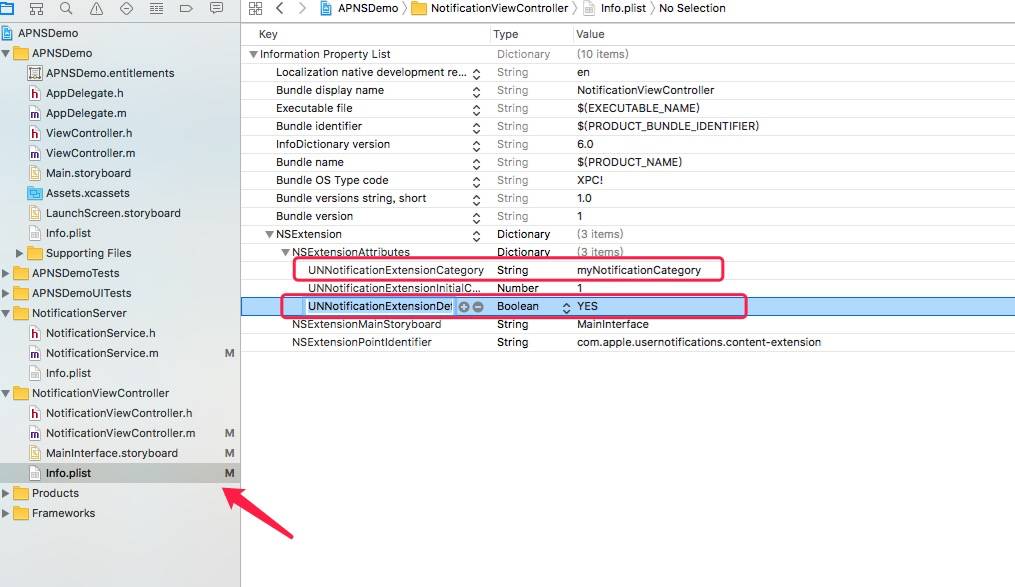Select ViewController.h file
The width and height of the screenshot is (1015, 587).
(89, 133)
